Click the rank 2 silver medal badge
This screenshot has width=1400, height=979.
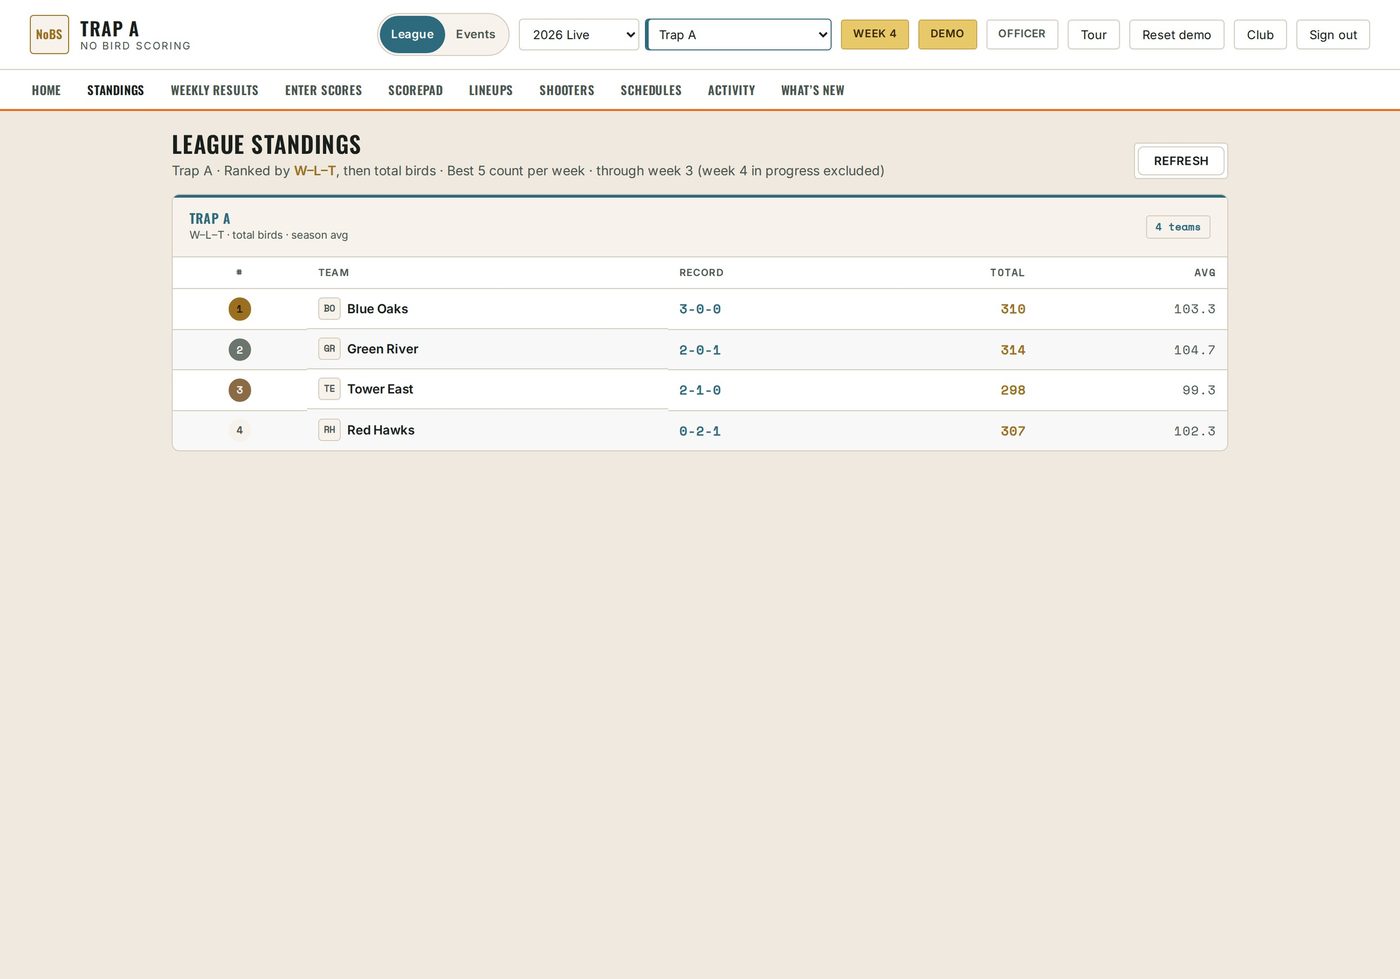[239, 350]
